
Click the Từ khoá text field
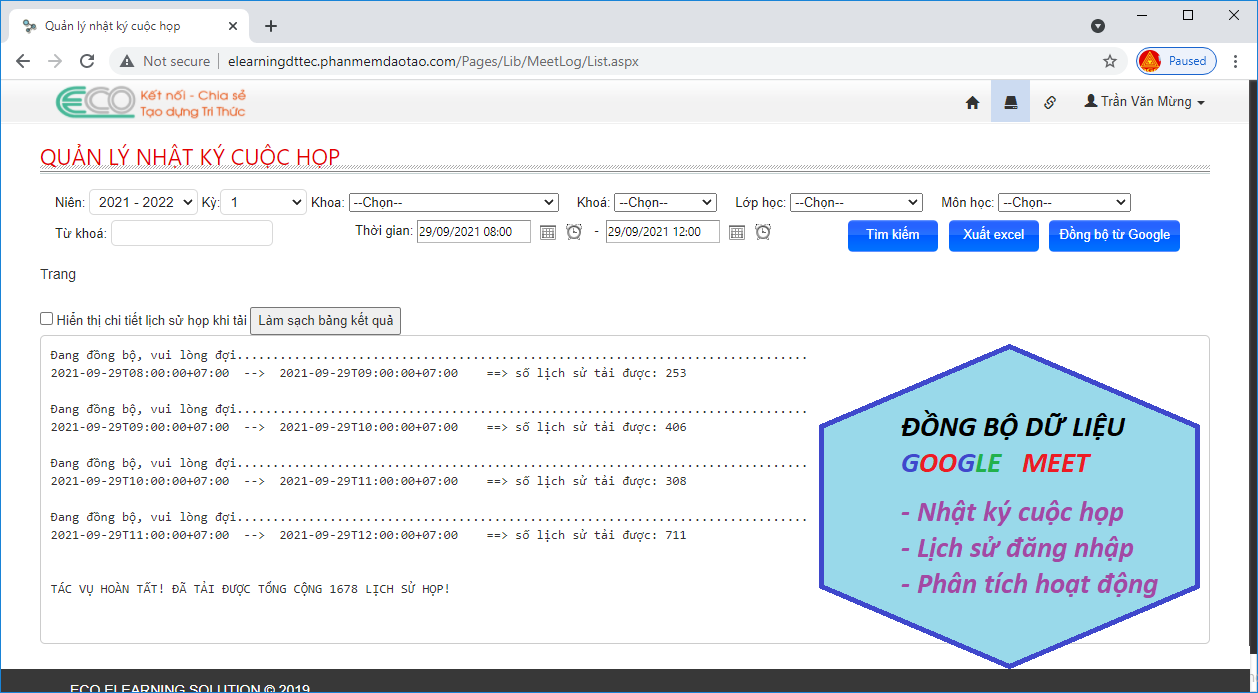(x=192, y=233)
